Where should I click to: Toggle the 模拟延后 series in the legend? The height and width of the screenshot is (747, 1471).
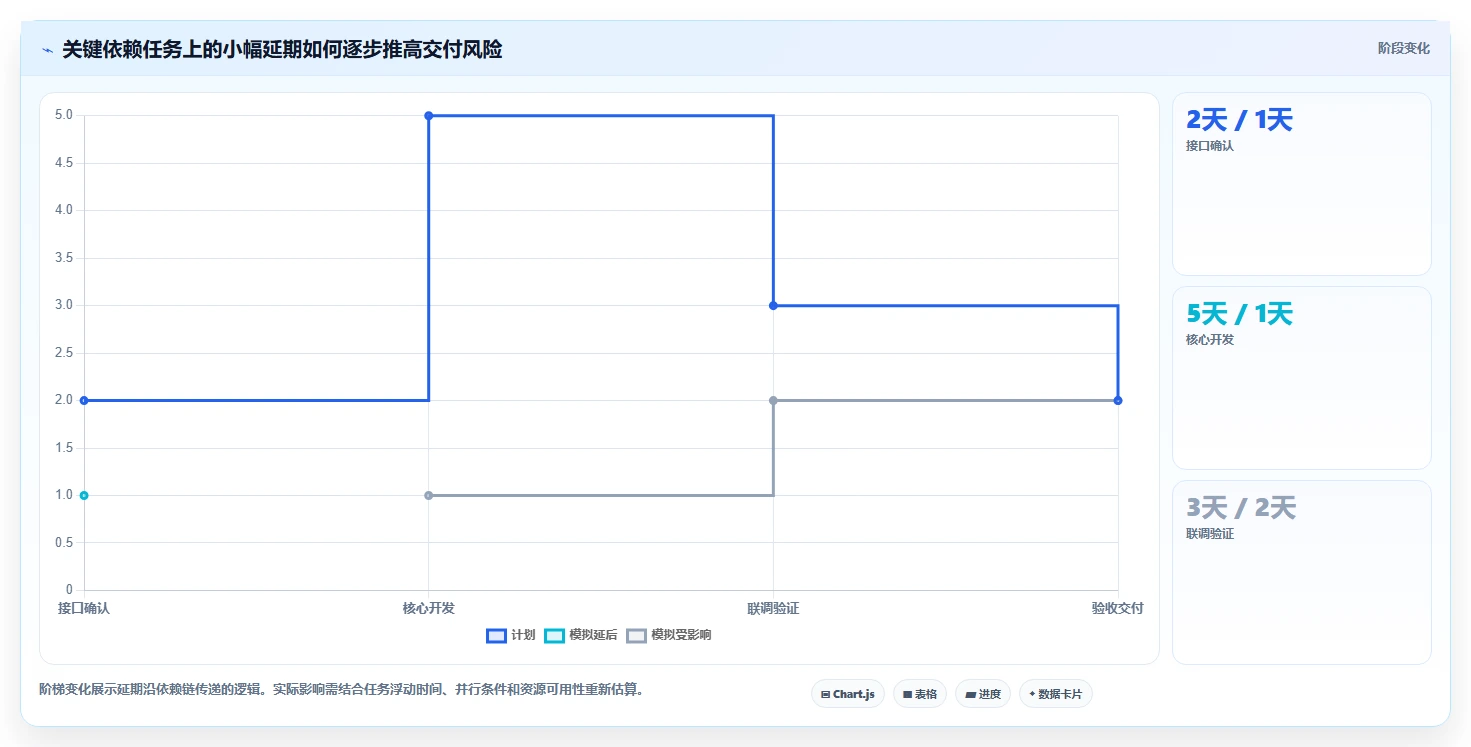(581, 635)
